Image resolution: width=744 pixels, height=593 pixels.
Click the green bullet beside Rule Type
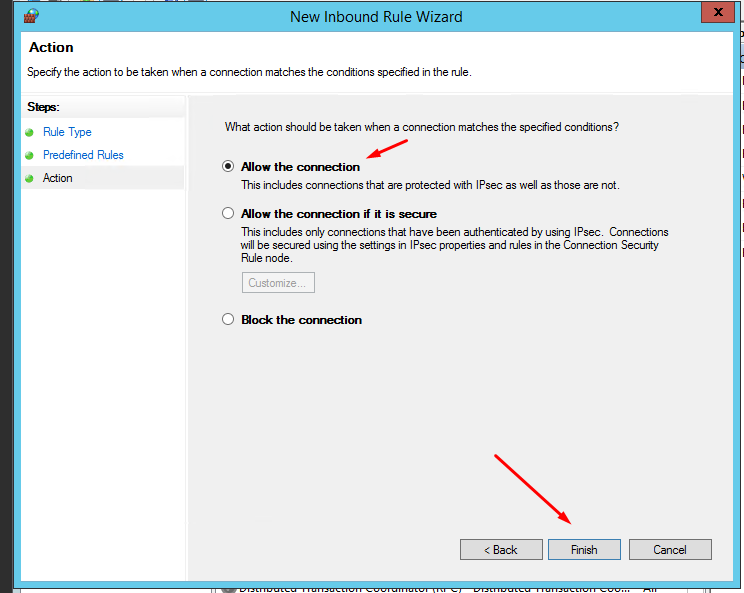(x=30, y=133)
